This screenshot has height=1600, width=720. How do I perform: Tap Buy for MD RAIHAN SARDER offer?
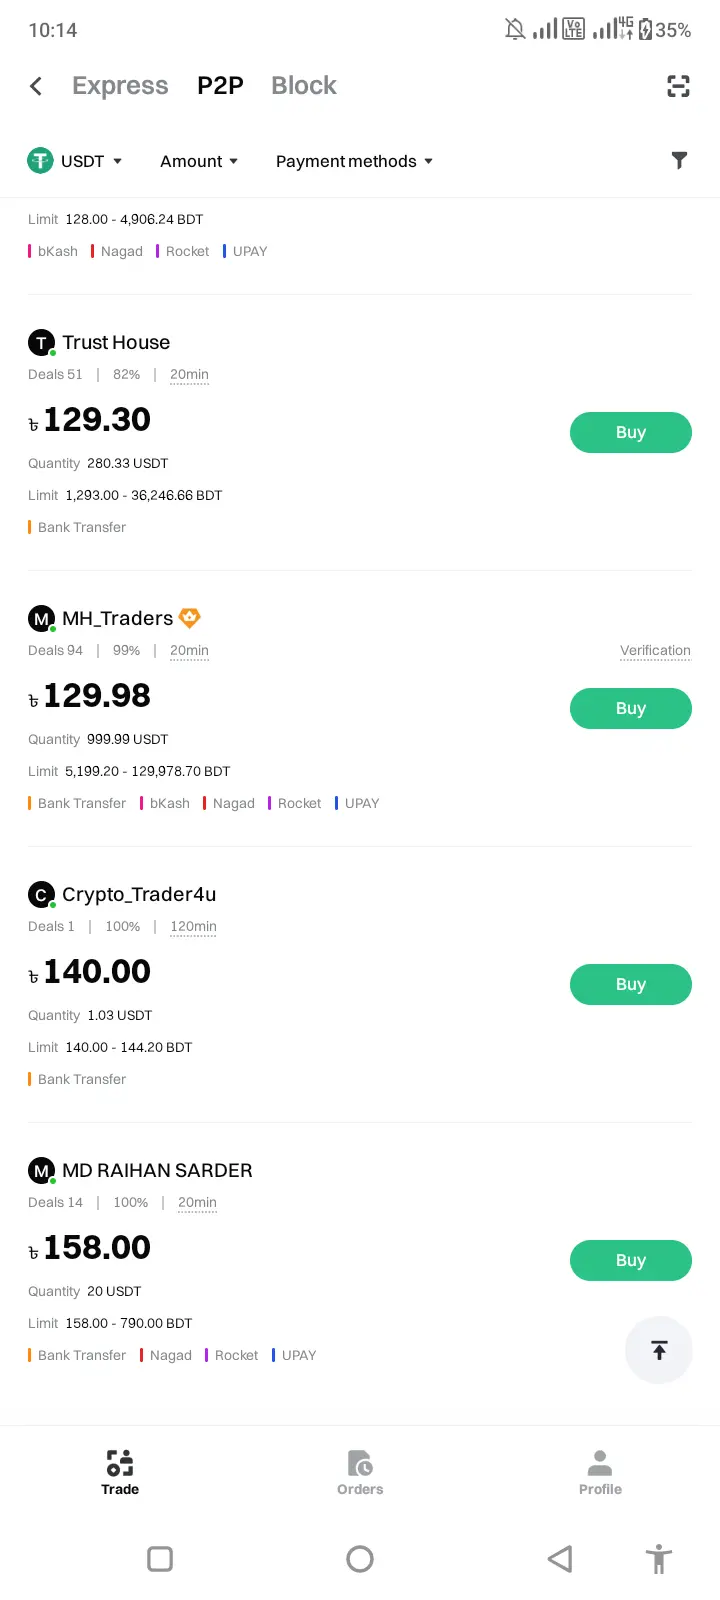coord(630,1260)
